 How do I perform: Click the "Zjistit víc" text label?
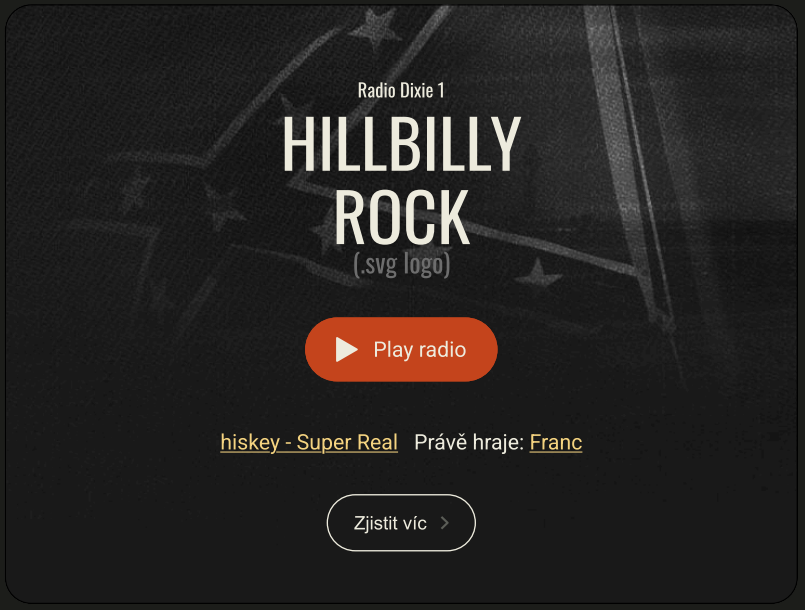(390, 523)
